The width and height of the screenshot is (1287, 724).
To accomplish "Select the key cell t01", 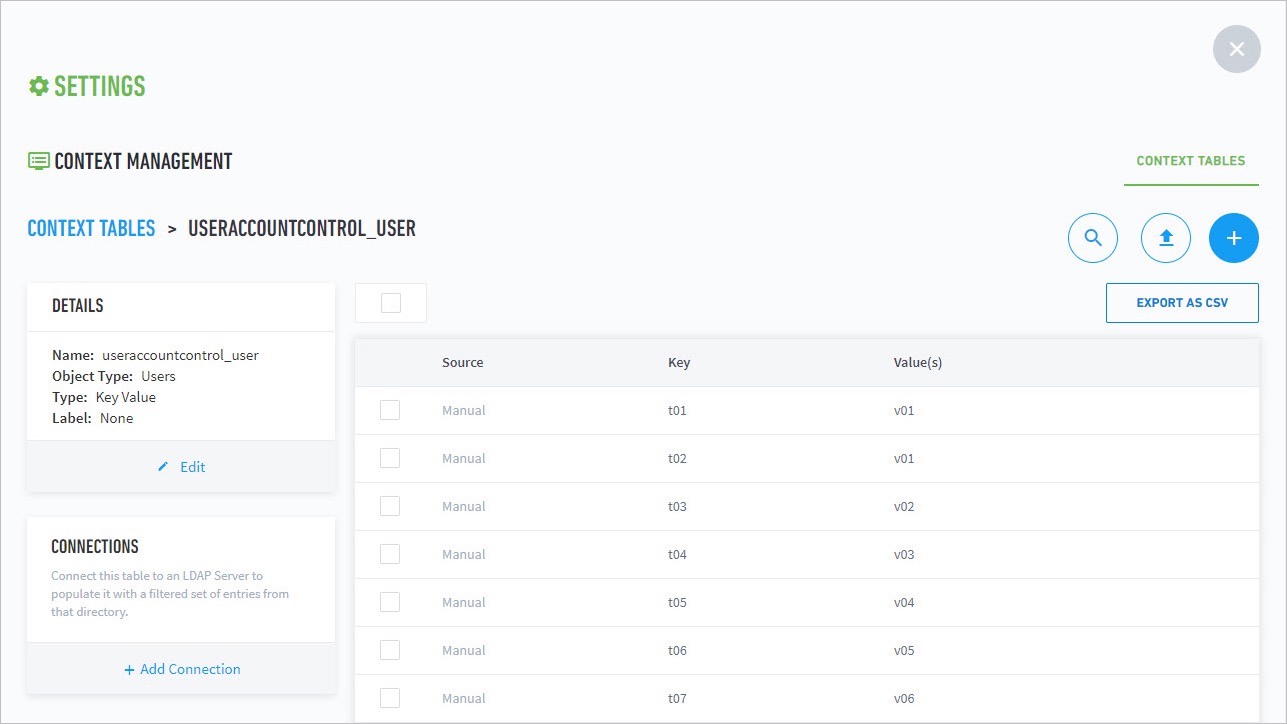I will (677, 410).
